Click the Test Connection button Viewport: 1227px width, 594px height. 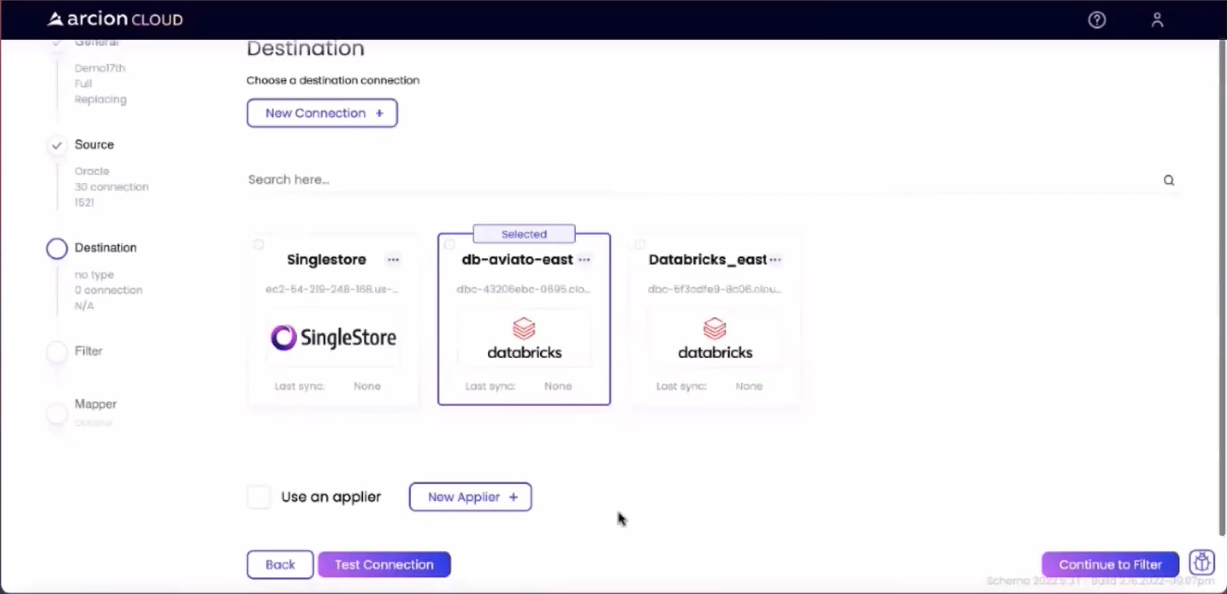pos(384,564)
